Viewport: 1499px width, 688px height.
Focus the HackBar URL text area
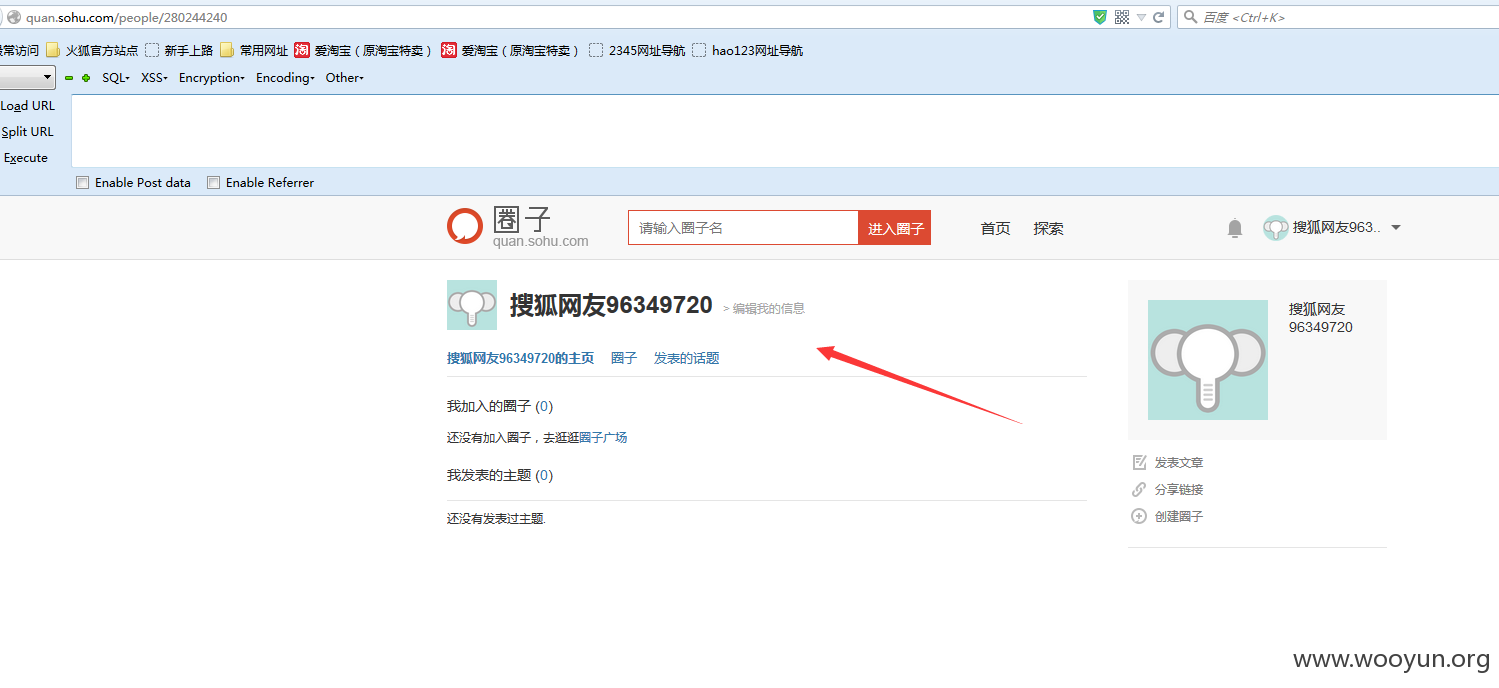pyautogui.click(x=785, y=131)
